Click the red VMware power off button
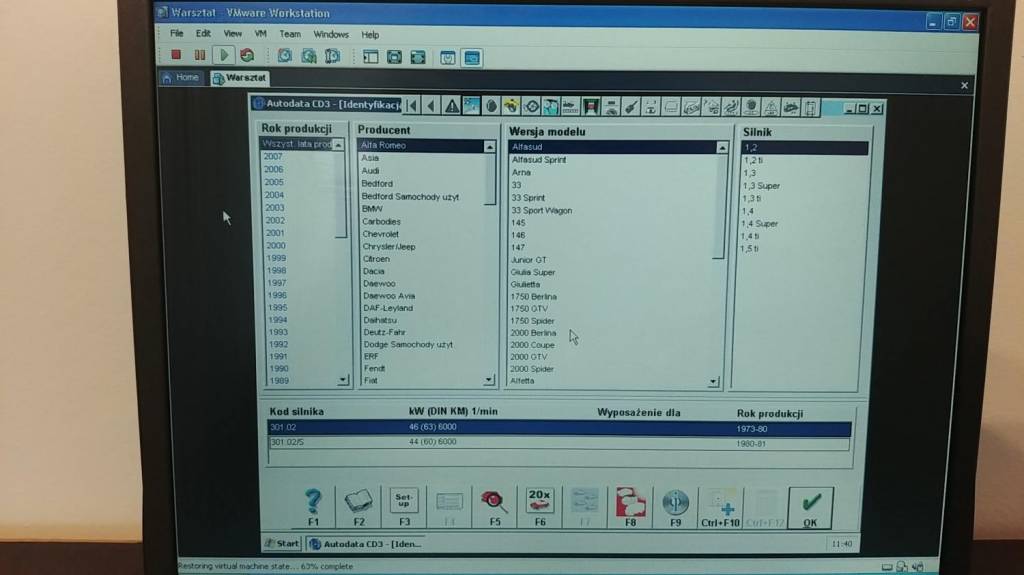 coord(176,56)
